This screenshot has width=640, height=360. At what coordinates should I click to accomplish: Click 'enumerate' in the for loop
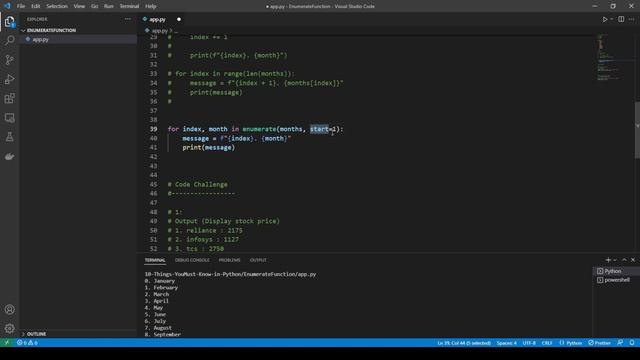click(x=259, y=129)
